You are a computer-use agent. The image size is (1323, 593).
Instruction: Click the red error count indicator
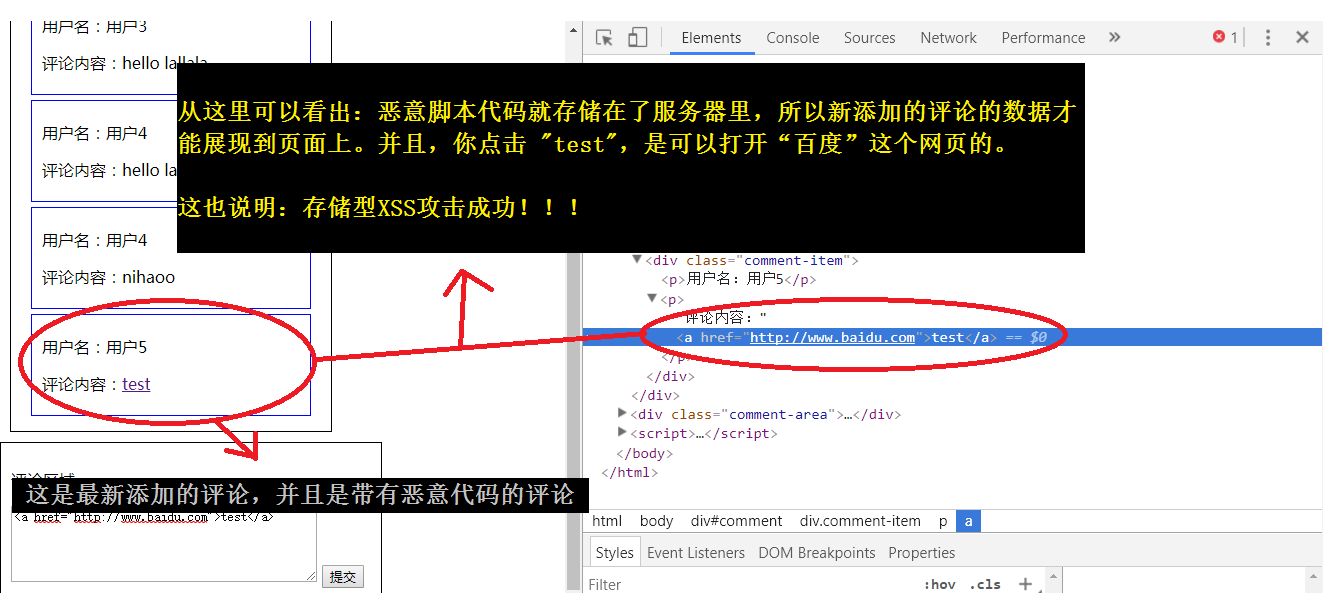1225,37
